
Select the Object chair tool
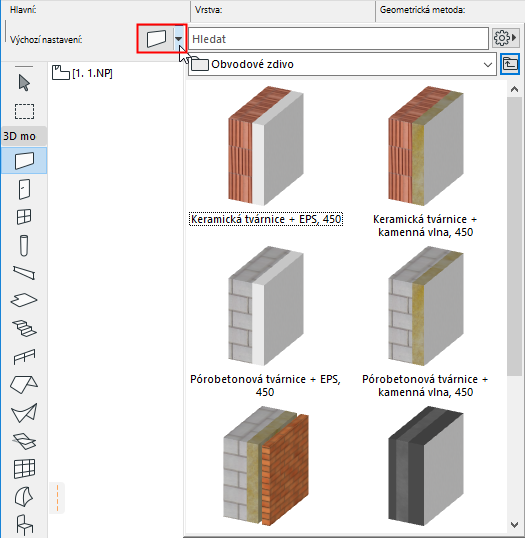tap(24, 525)
